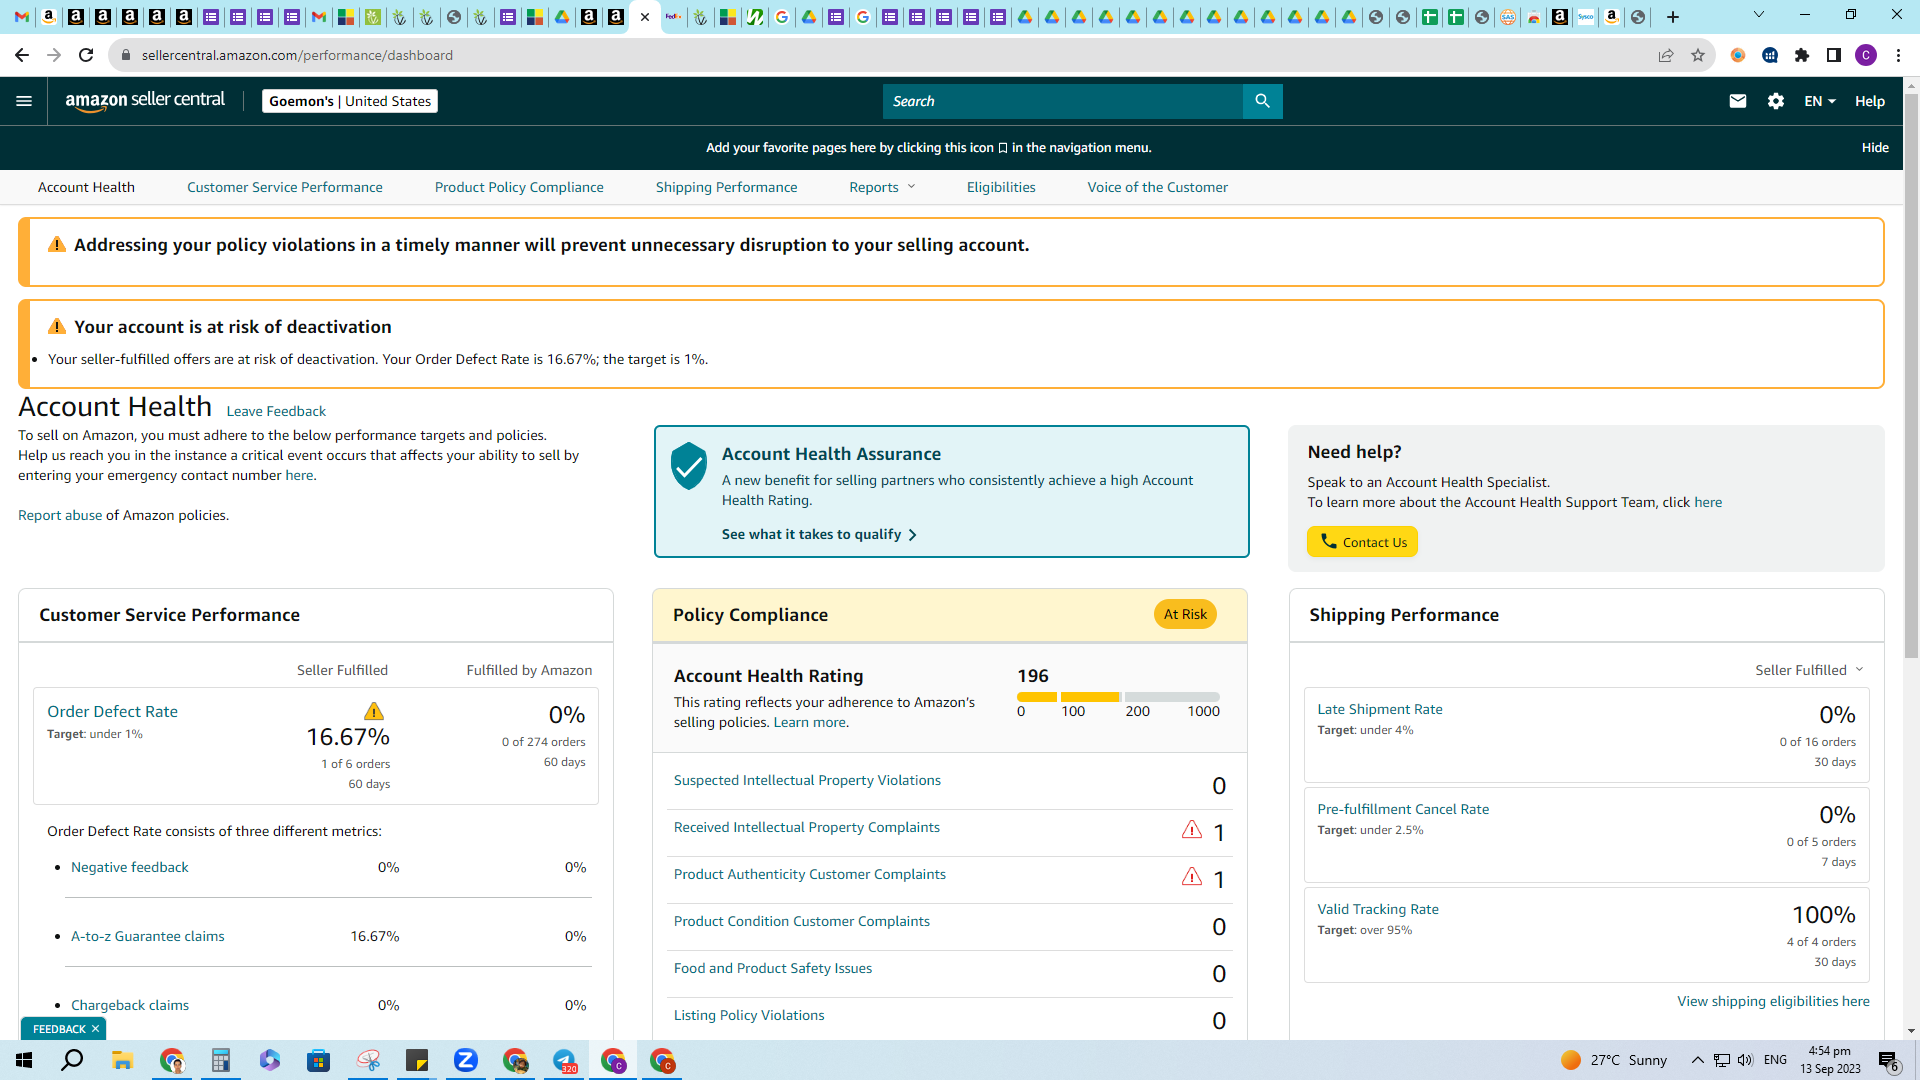1920x1080 pixels.
Task: Open Voice of the Customer tab
Action: pos(1158,187)
